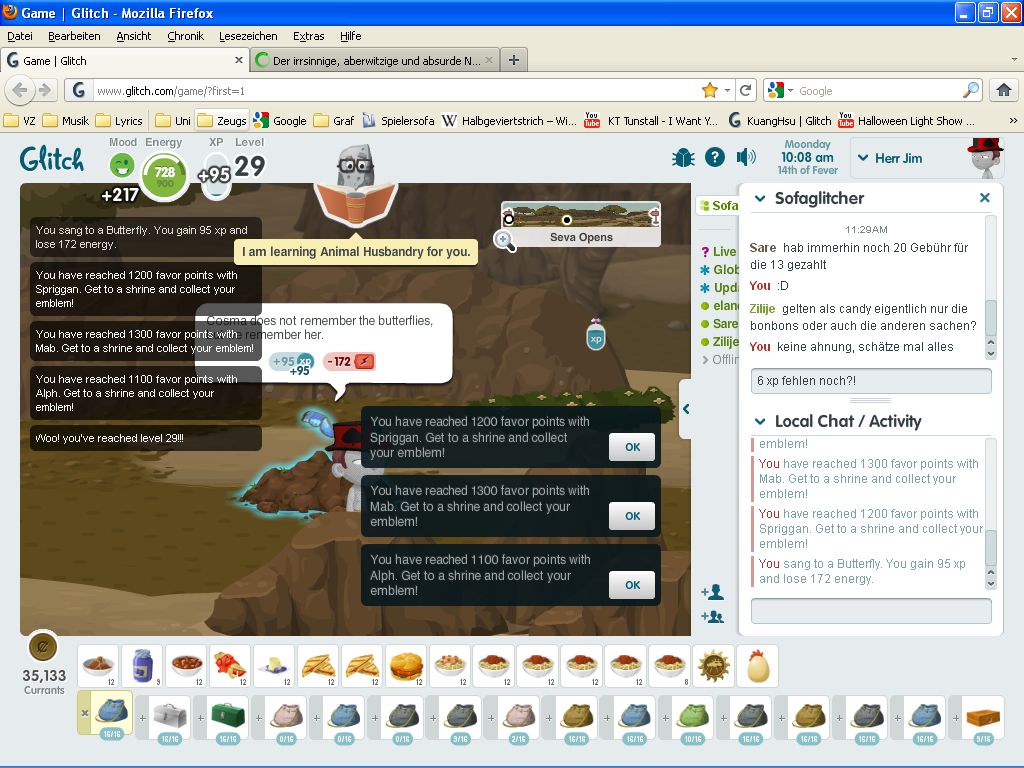The height and width of the screenshot is (768, 1024).
Task: Open the help question mark icon
Action: click(x=714, y=157)
